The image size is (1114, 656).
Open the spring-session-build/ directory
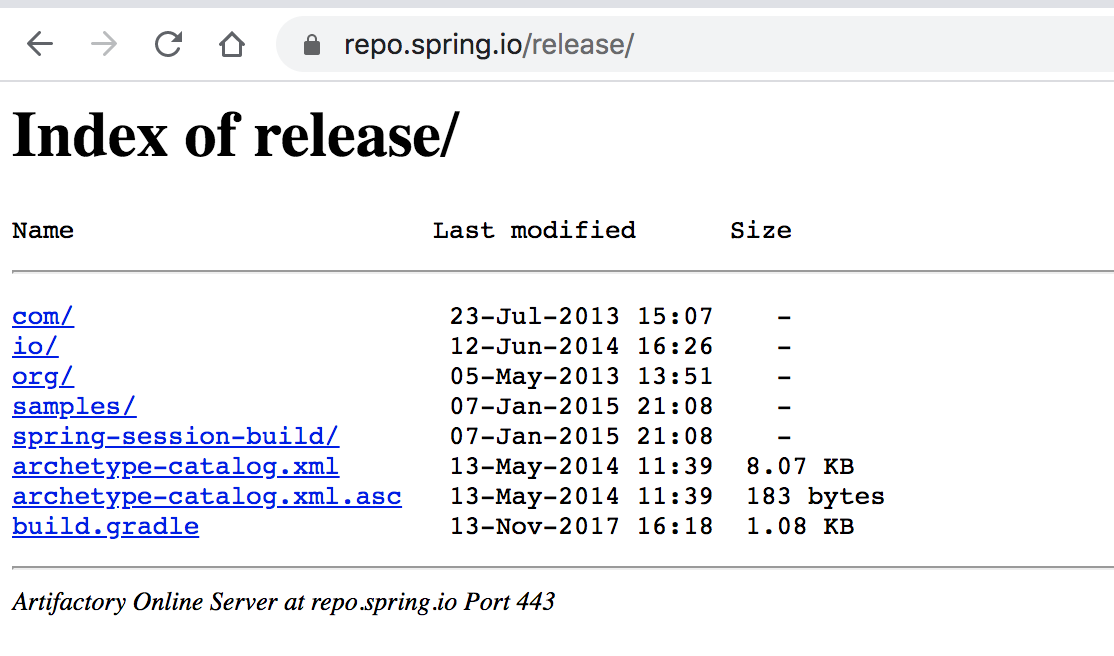[x=175, y=436]
